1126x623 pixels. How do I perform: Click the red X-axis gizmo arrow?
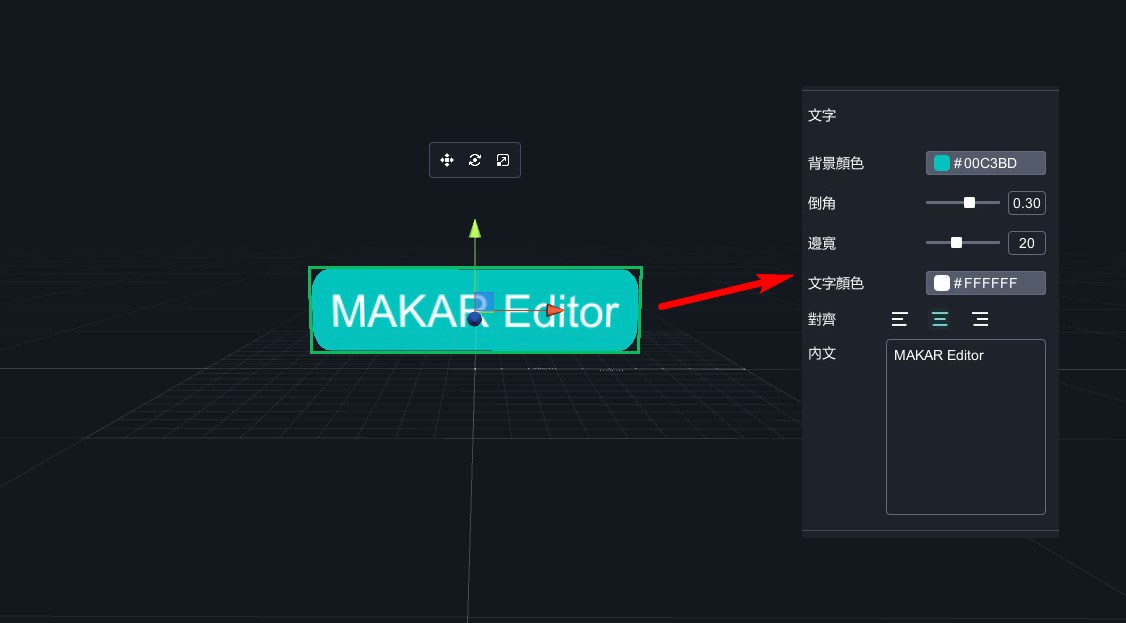pos(555,310)
